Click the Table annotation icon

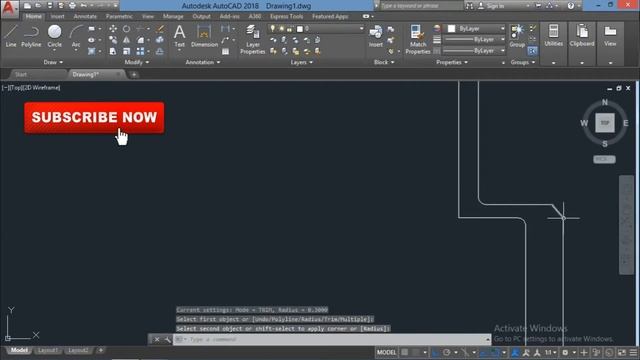(225, 51)
